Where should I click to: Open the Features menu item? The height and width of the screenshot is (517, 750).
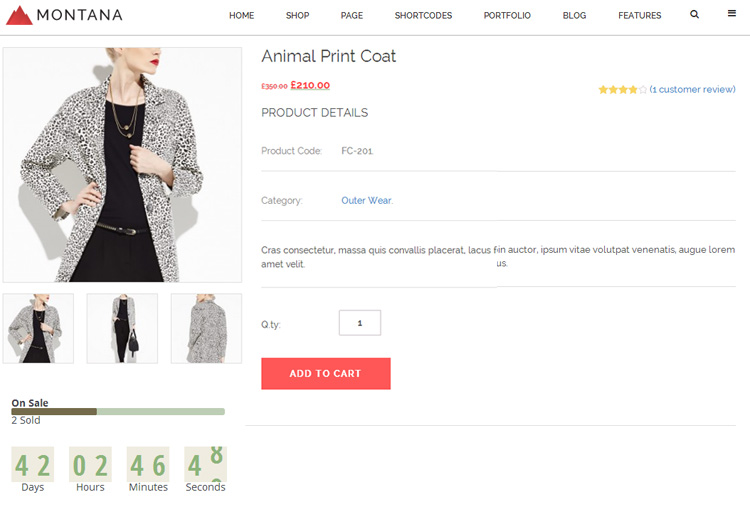[639, 16]
